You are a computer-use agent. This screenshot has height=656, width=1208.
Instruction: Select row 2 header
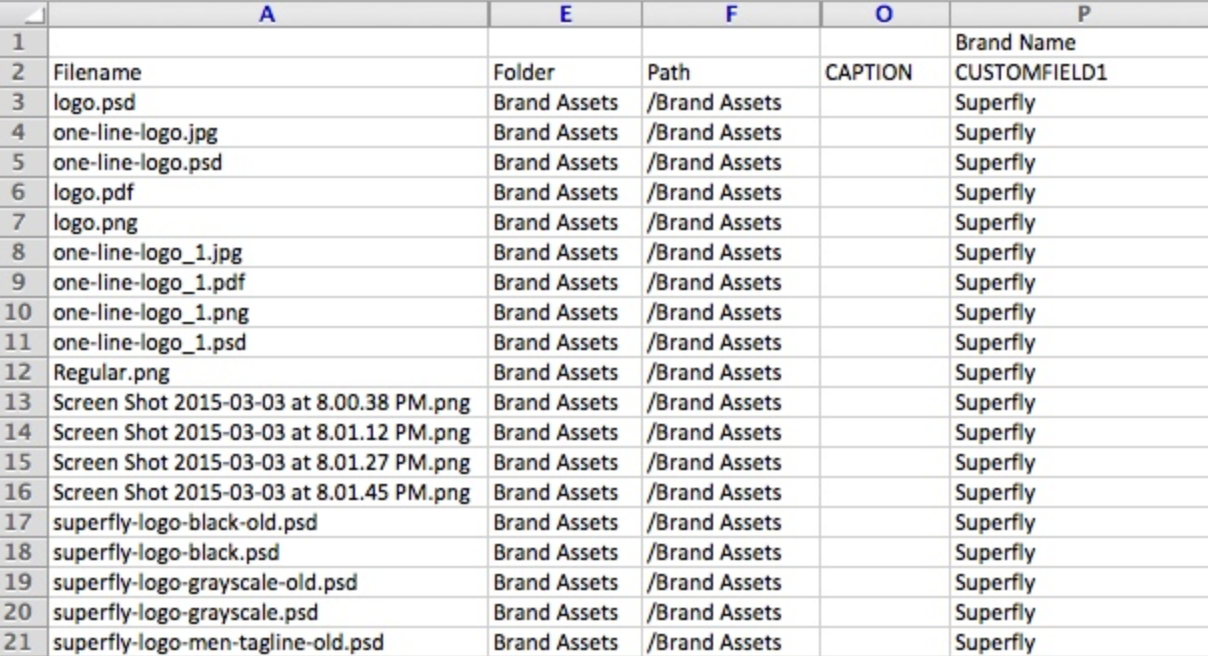[x=24, y=72]
